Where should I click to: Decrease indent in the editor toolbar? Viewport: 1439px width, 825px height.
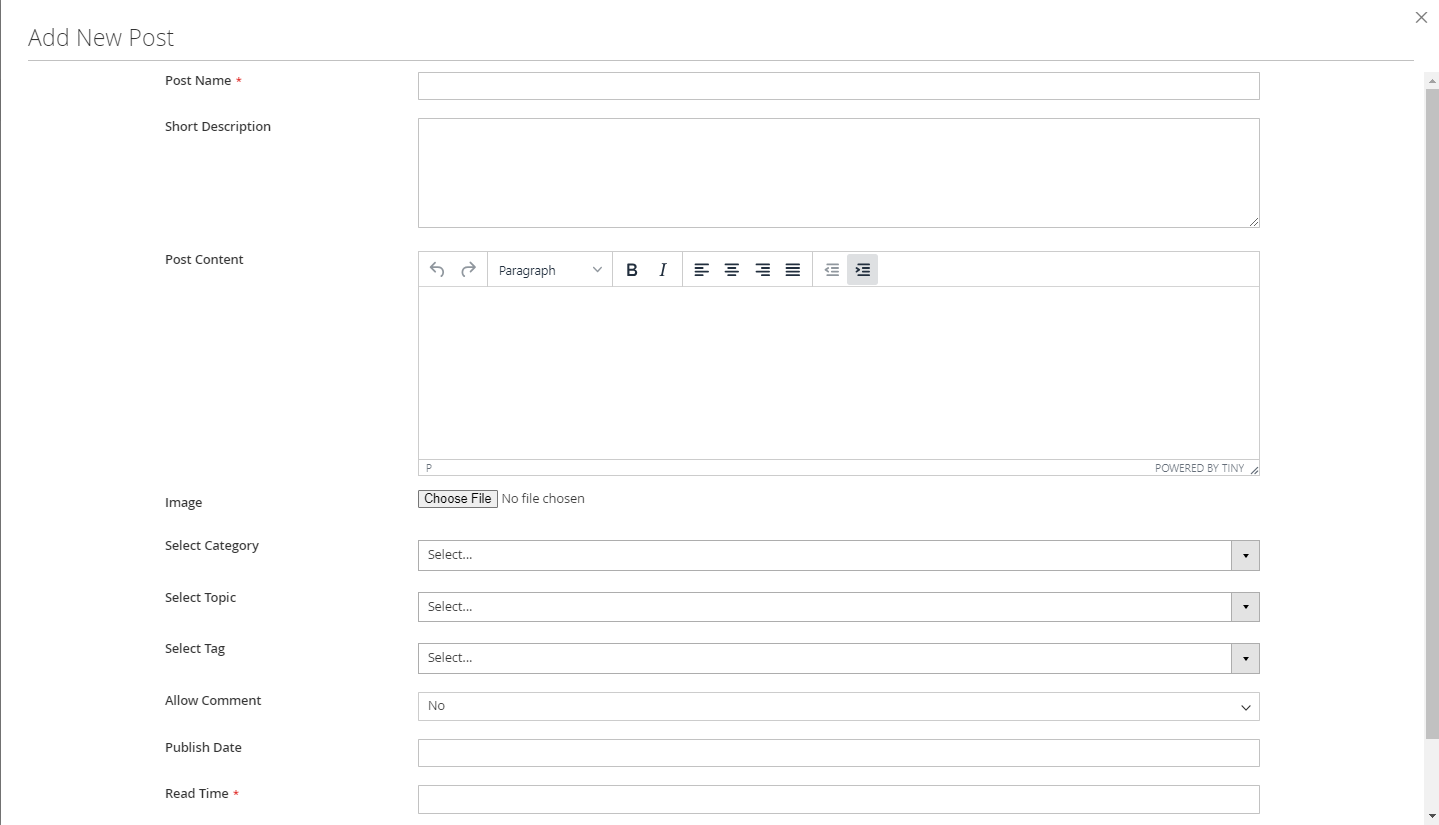click(x=832, y=270)
